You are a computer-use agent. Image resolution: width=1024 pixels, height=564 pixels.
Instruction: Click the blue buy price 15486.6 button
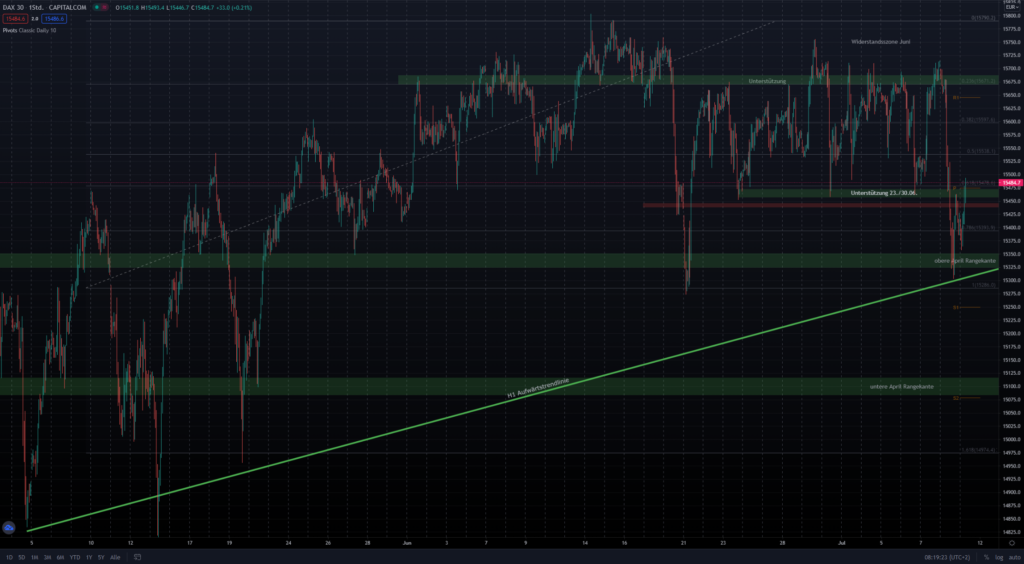click(x=53, y=18)
